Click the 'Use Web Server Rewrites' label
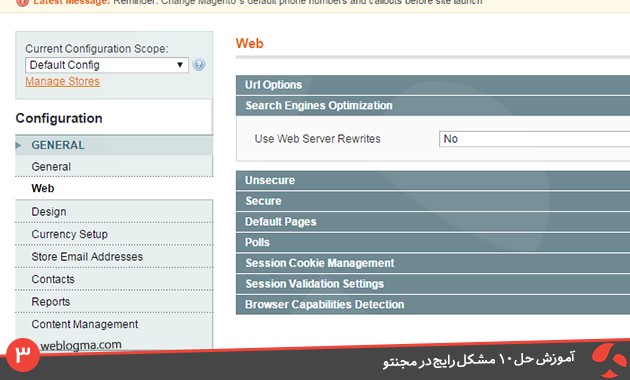 (x=317, y=139)
